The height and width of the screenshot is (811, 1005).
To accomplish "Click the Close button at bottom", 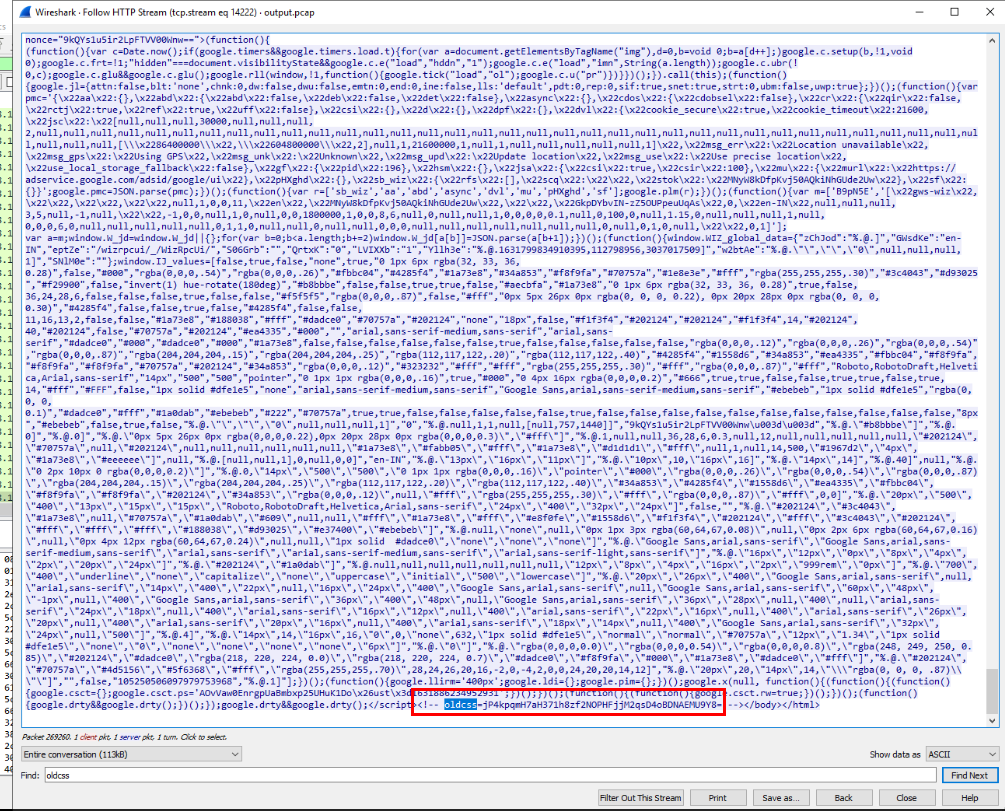I will click(906, 798).
